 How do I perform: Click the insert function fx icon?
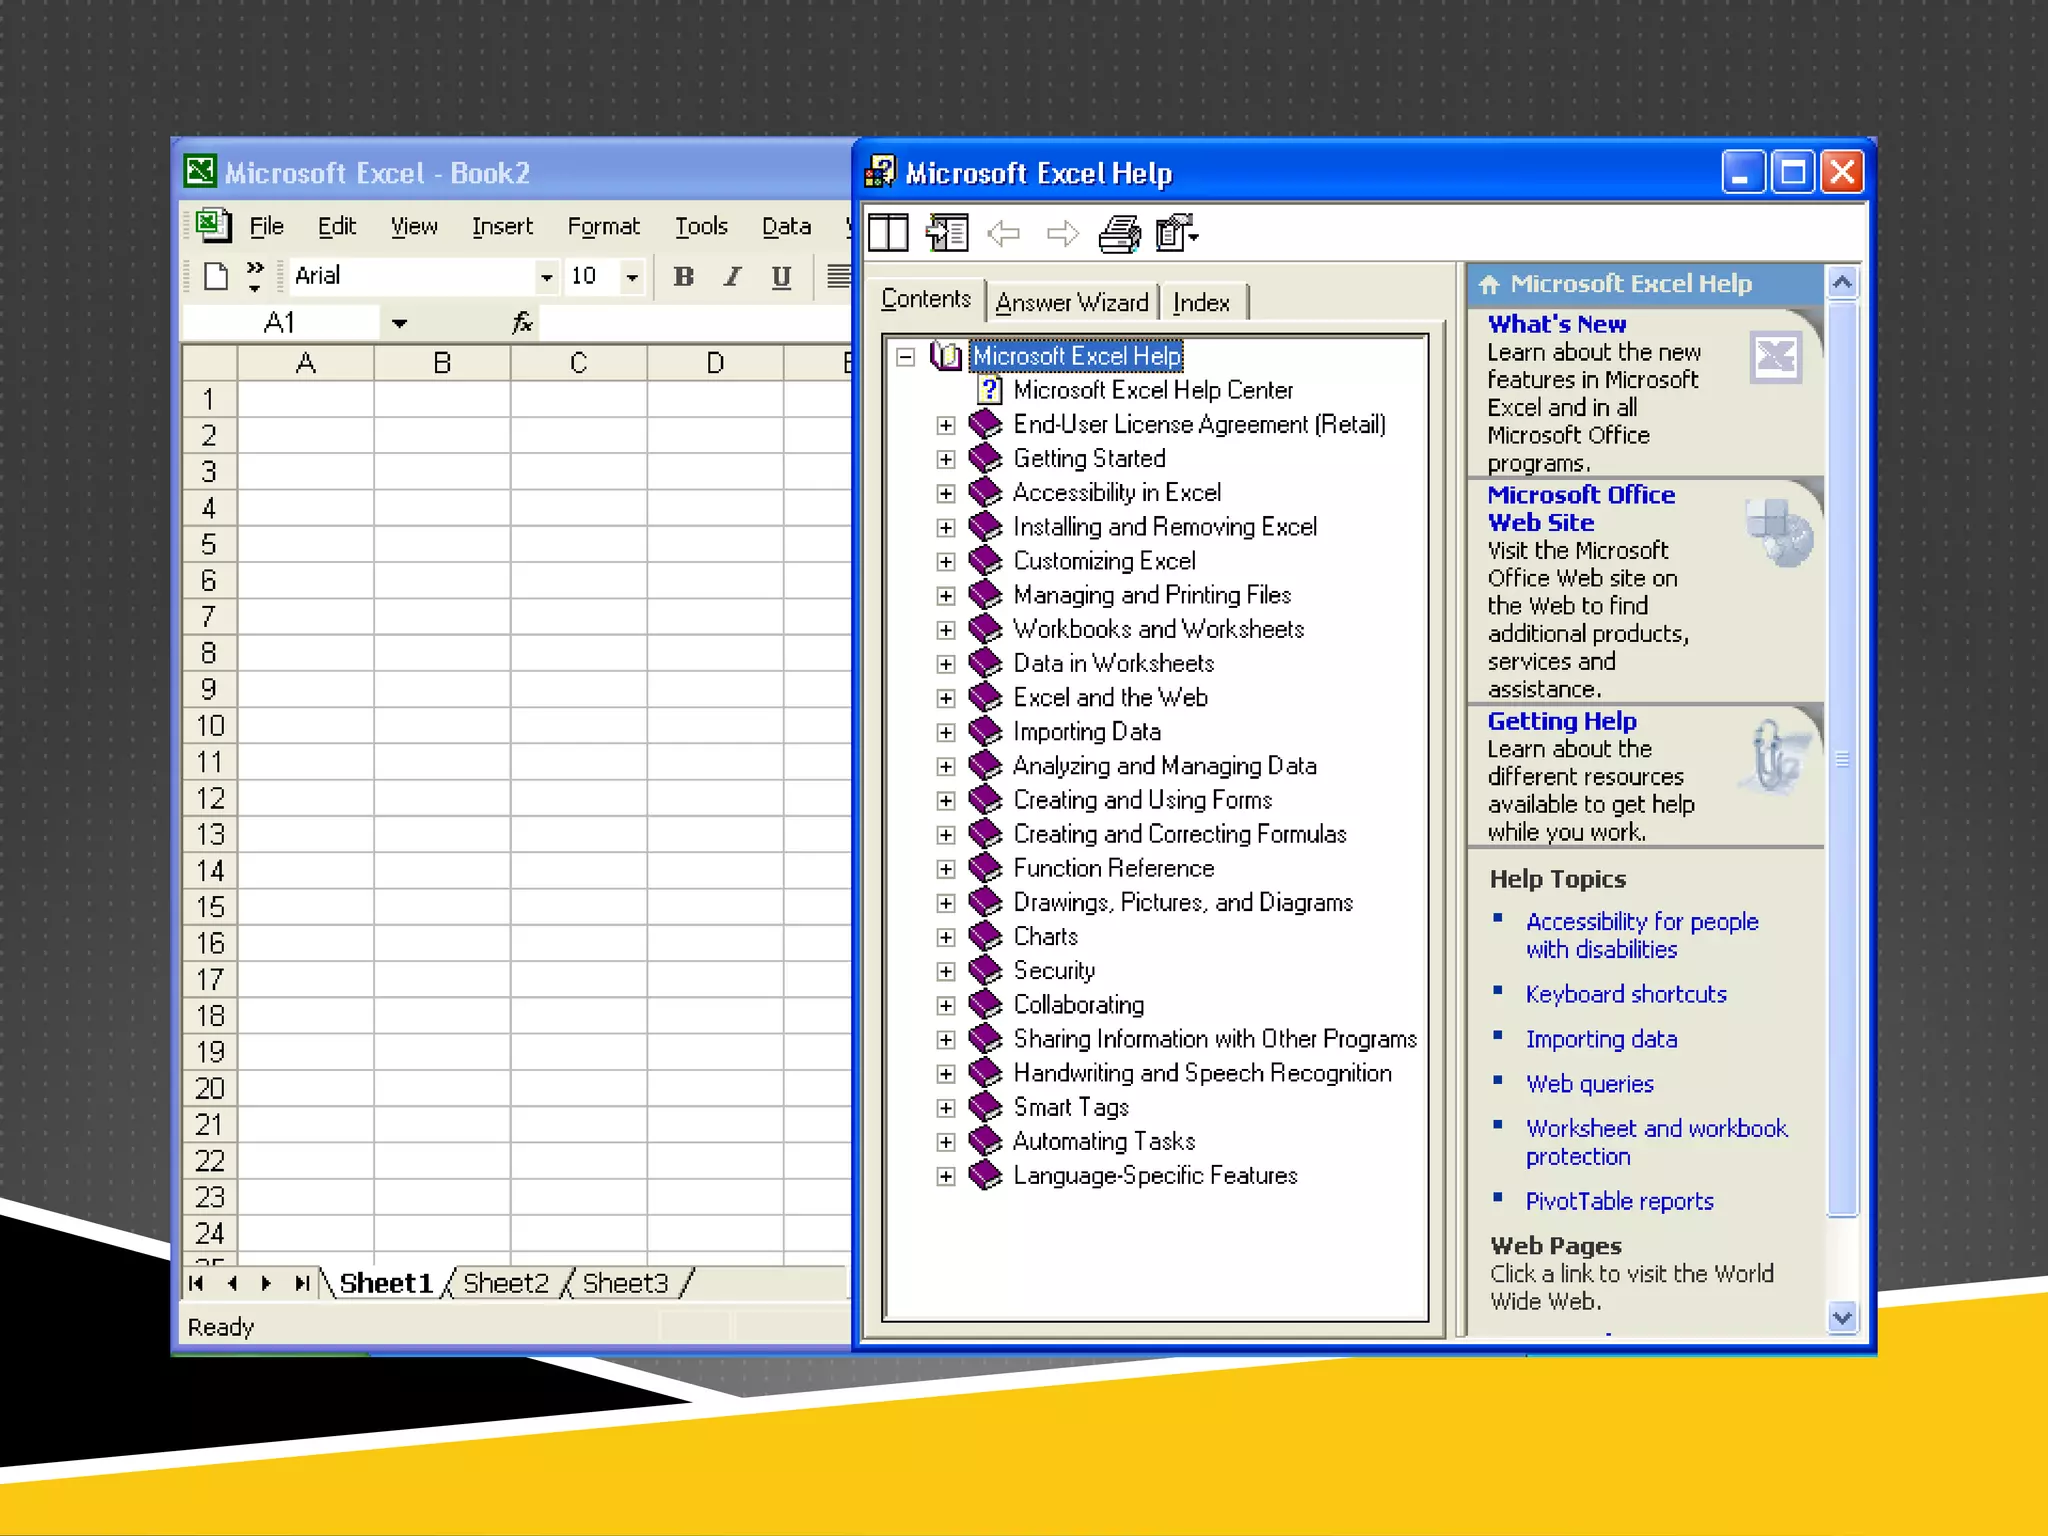click(x=521, y=323)
